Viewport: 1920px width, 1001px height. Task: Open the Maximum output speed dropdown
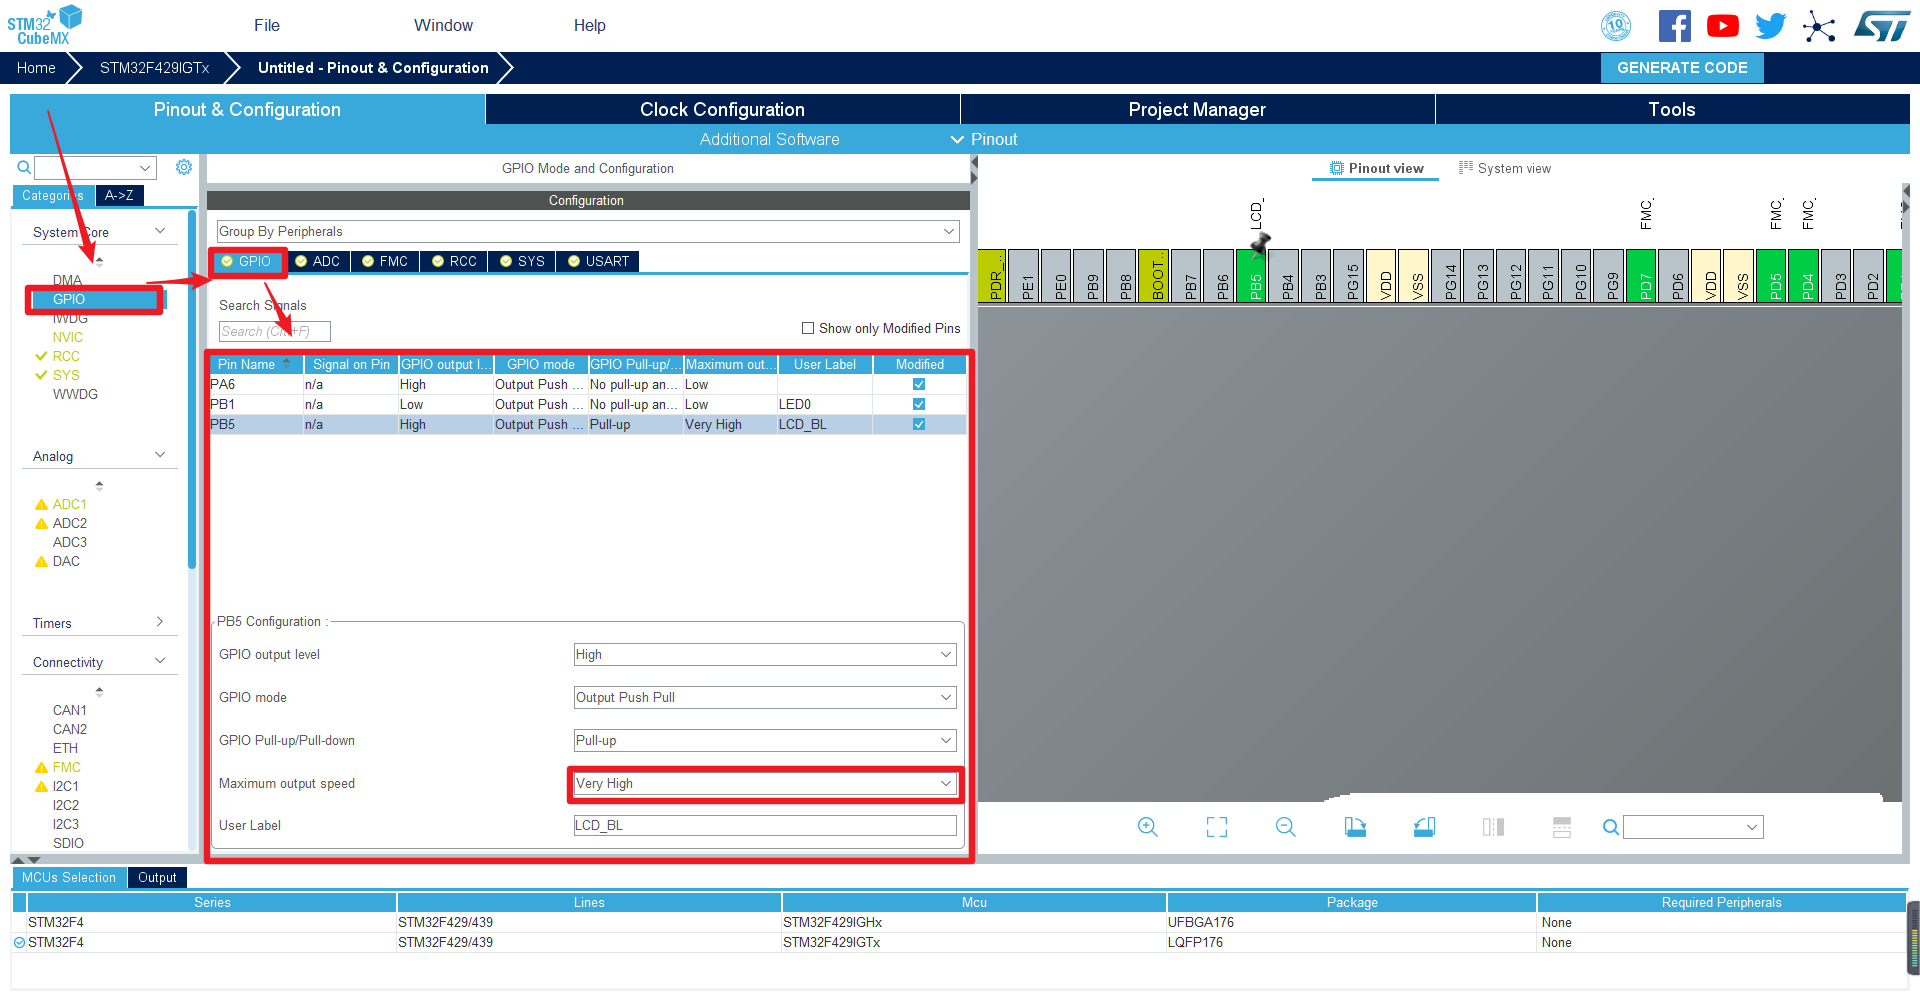pyautogui.click(x=765, y=783)
